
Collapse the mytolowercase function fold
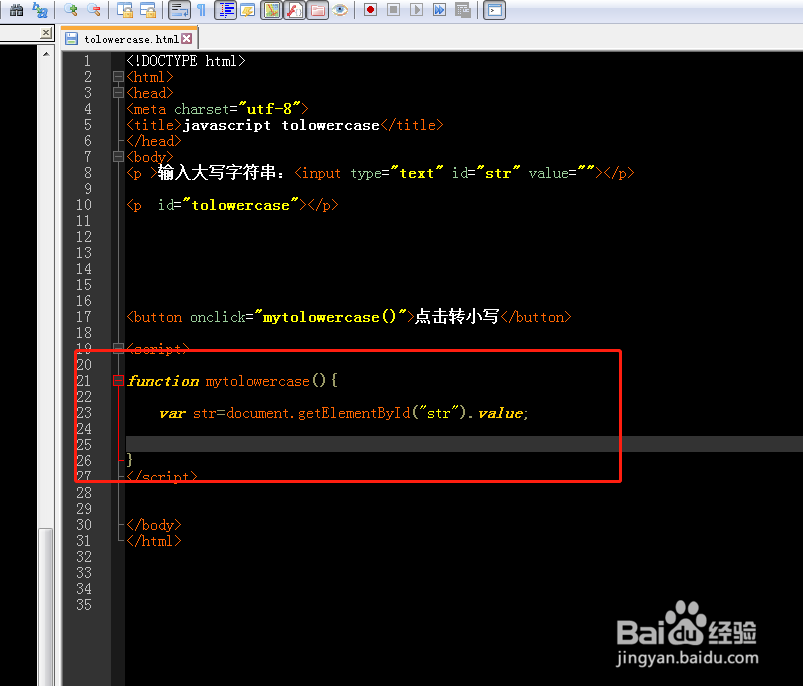(x=118, y=380)
